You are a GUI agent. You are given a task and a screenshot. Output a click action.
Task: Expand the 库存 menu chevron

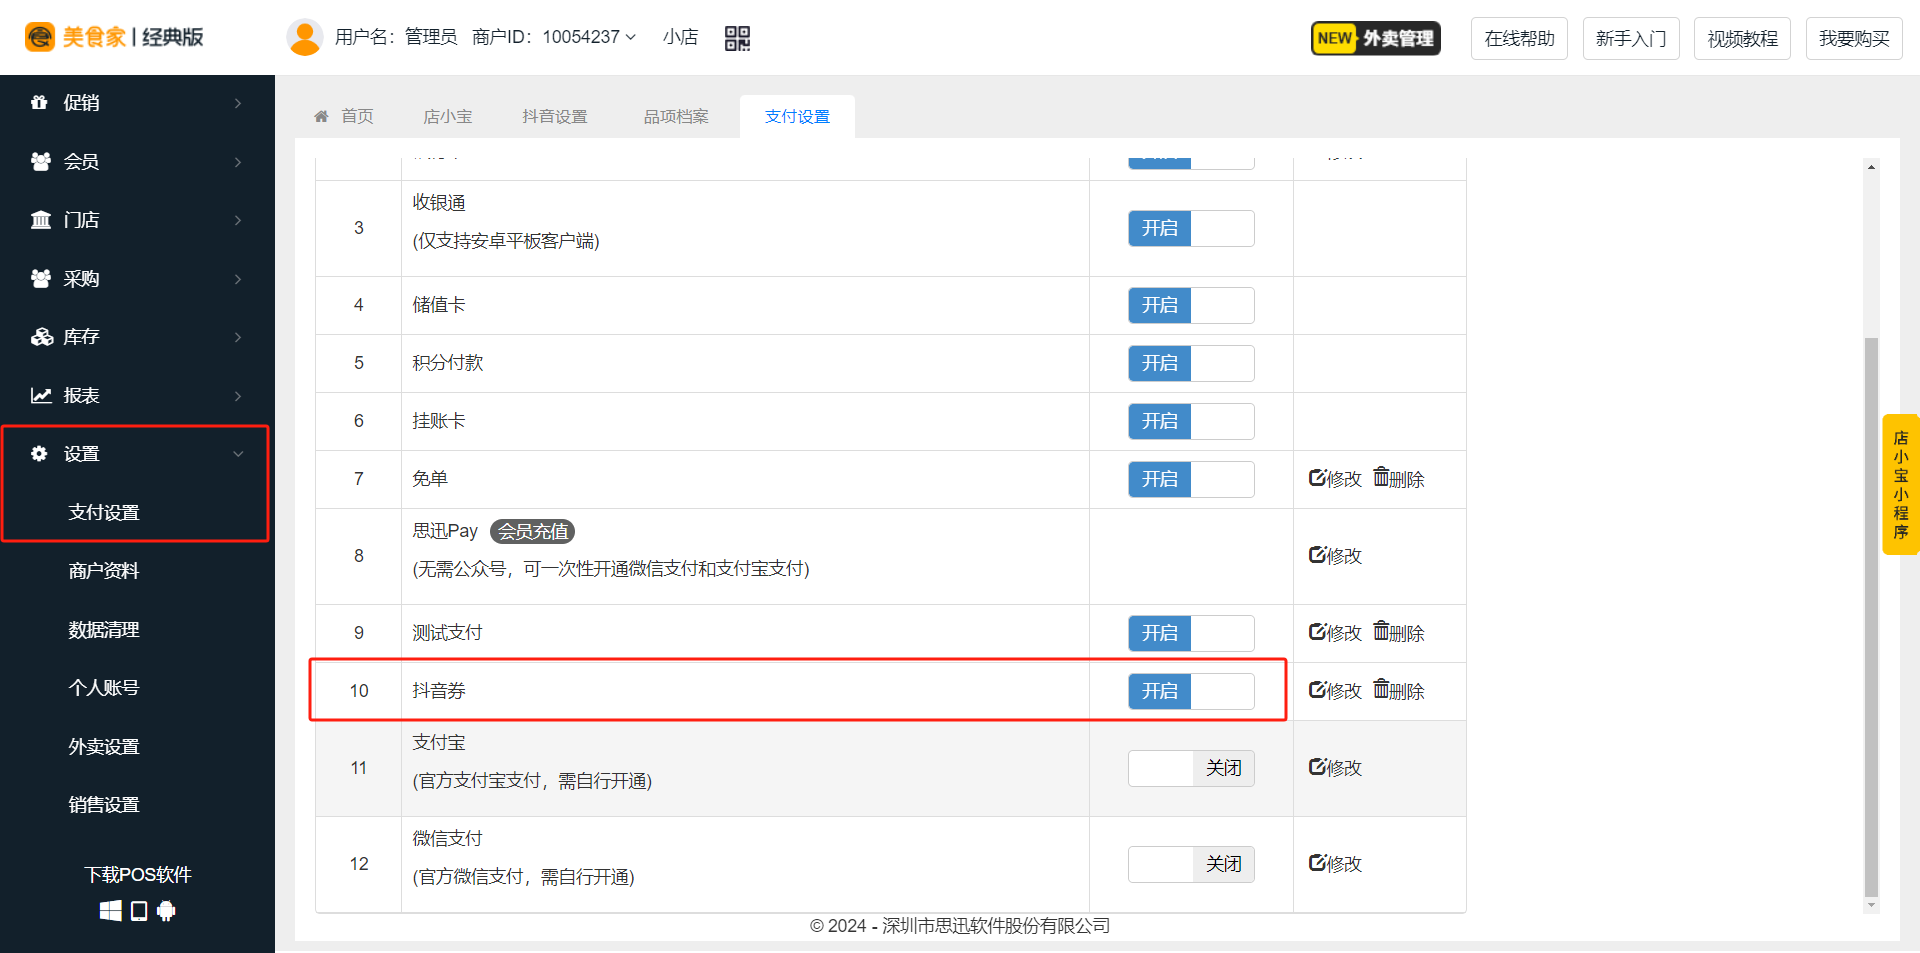click(x=238, y=337)
